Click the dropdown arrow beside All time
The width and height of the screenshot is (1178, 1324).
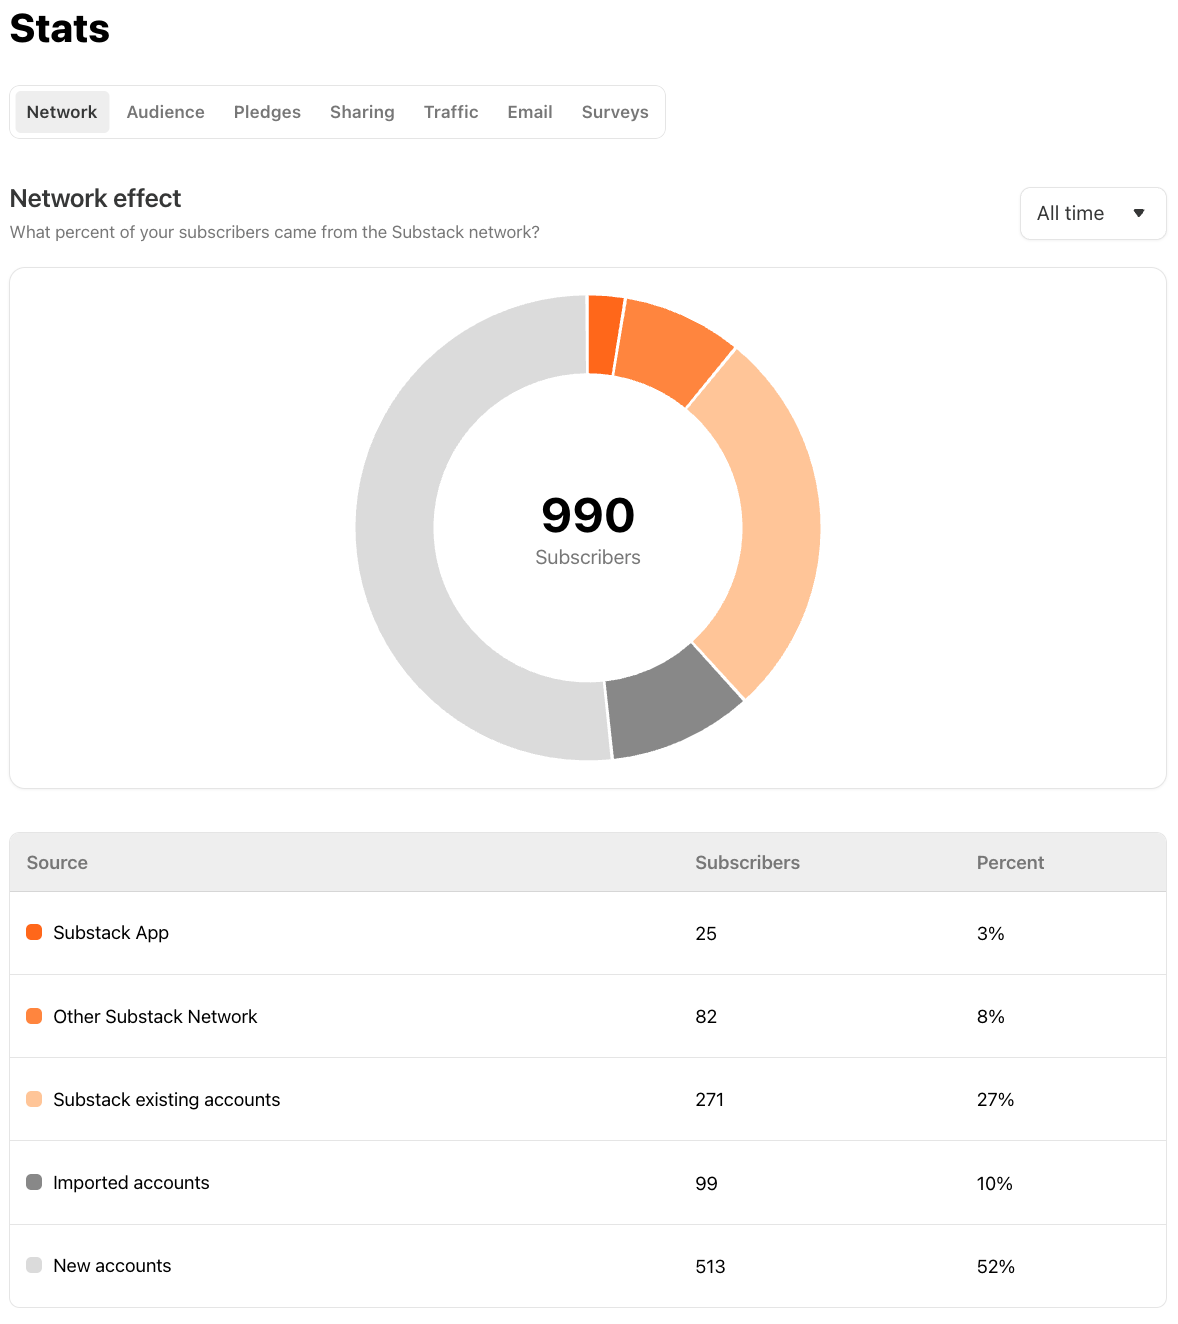point(1138,213)
